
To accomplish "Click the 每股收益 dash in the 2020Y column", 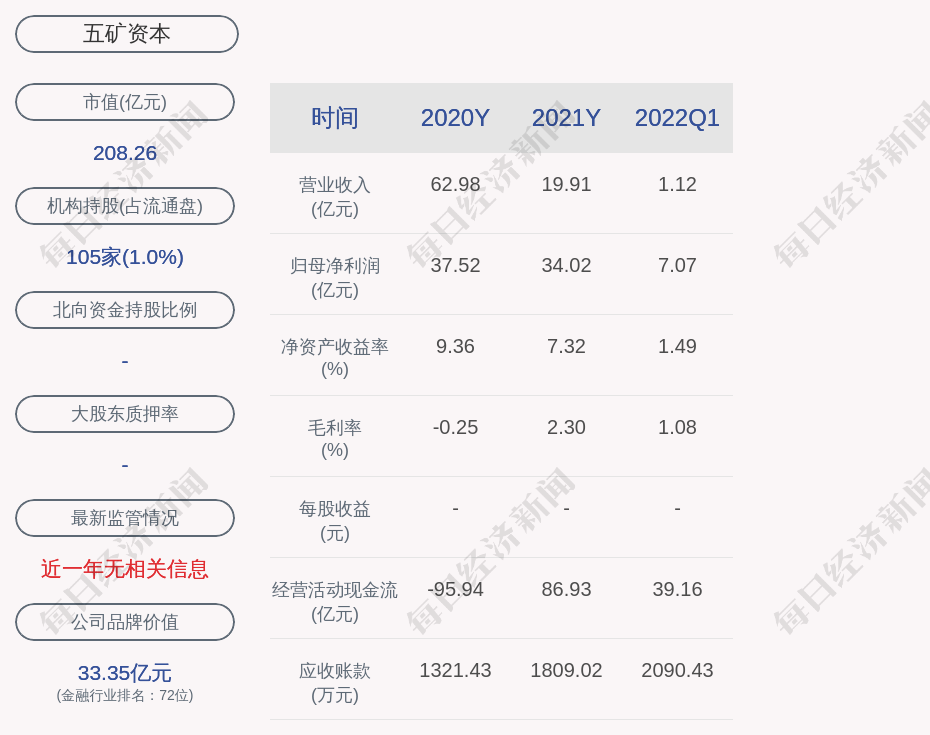I will (456, 509).
